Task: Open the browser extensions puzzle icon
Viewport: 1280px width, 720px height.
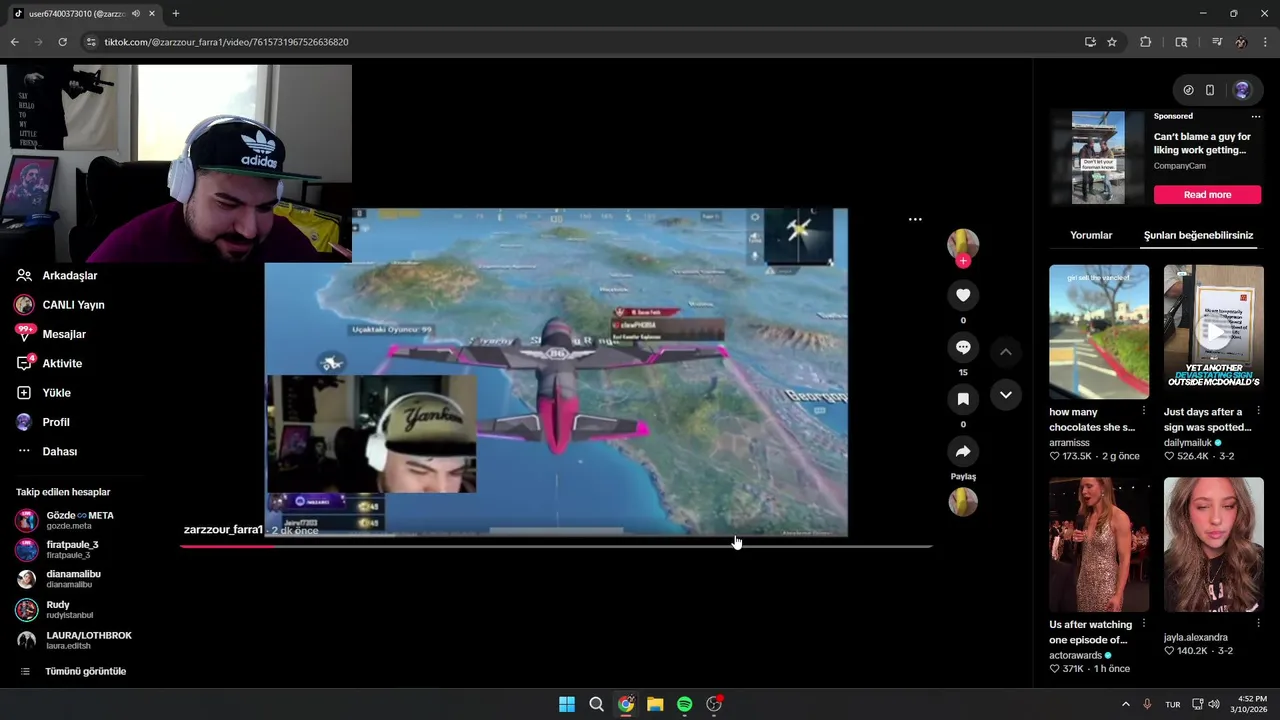Action: pos(1146,42)
